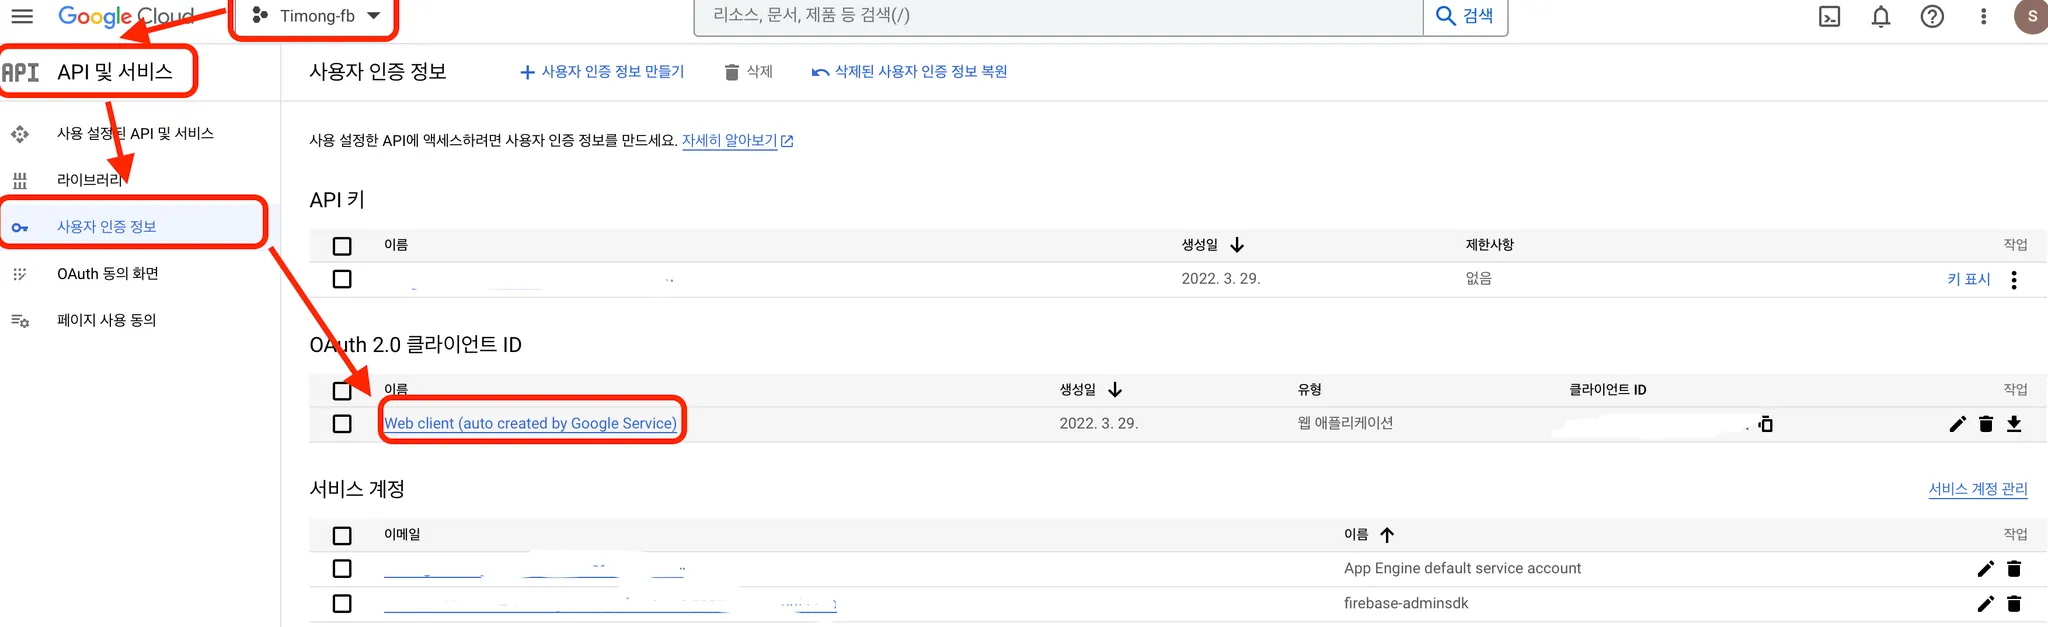Activate Cloud Shell terminal icon
2048x627 pixels.
pyautogui.click(x=1829, y=16)
